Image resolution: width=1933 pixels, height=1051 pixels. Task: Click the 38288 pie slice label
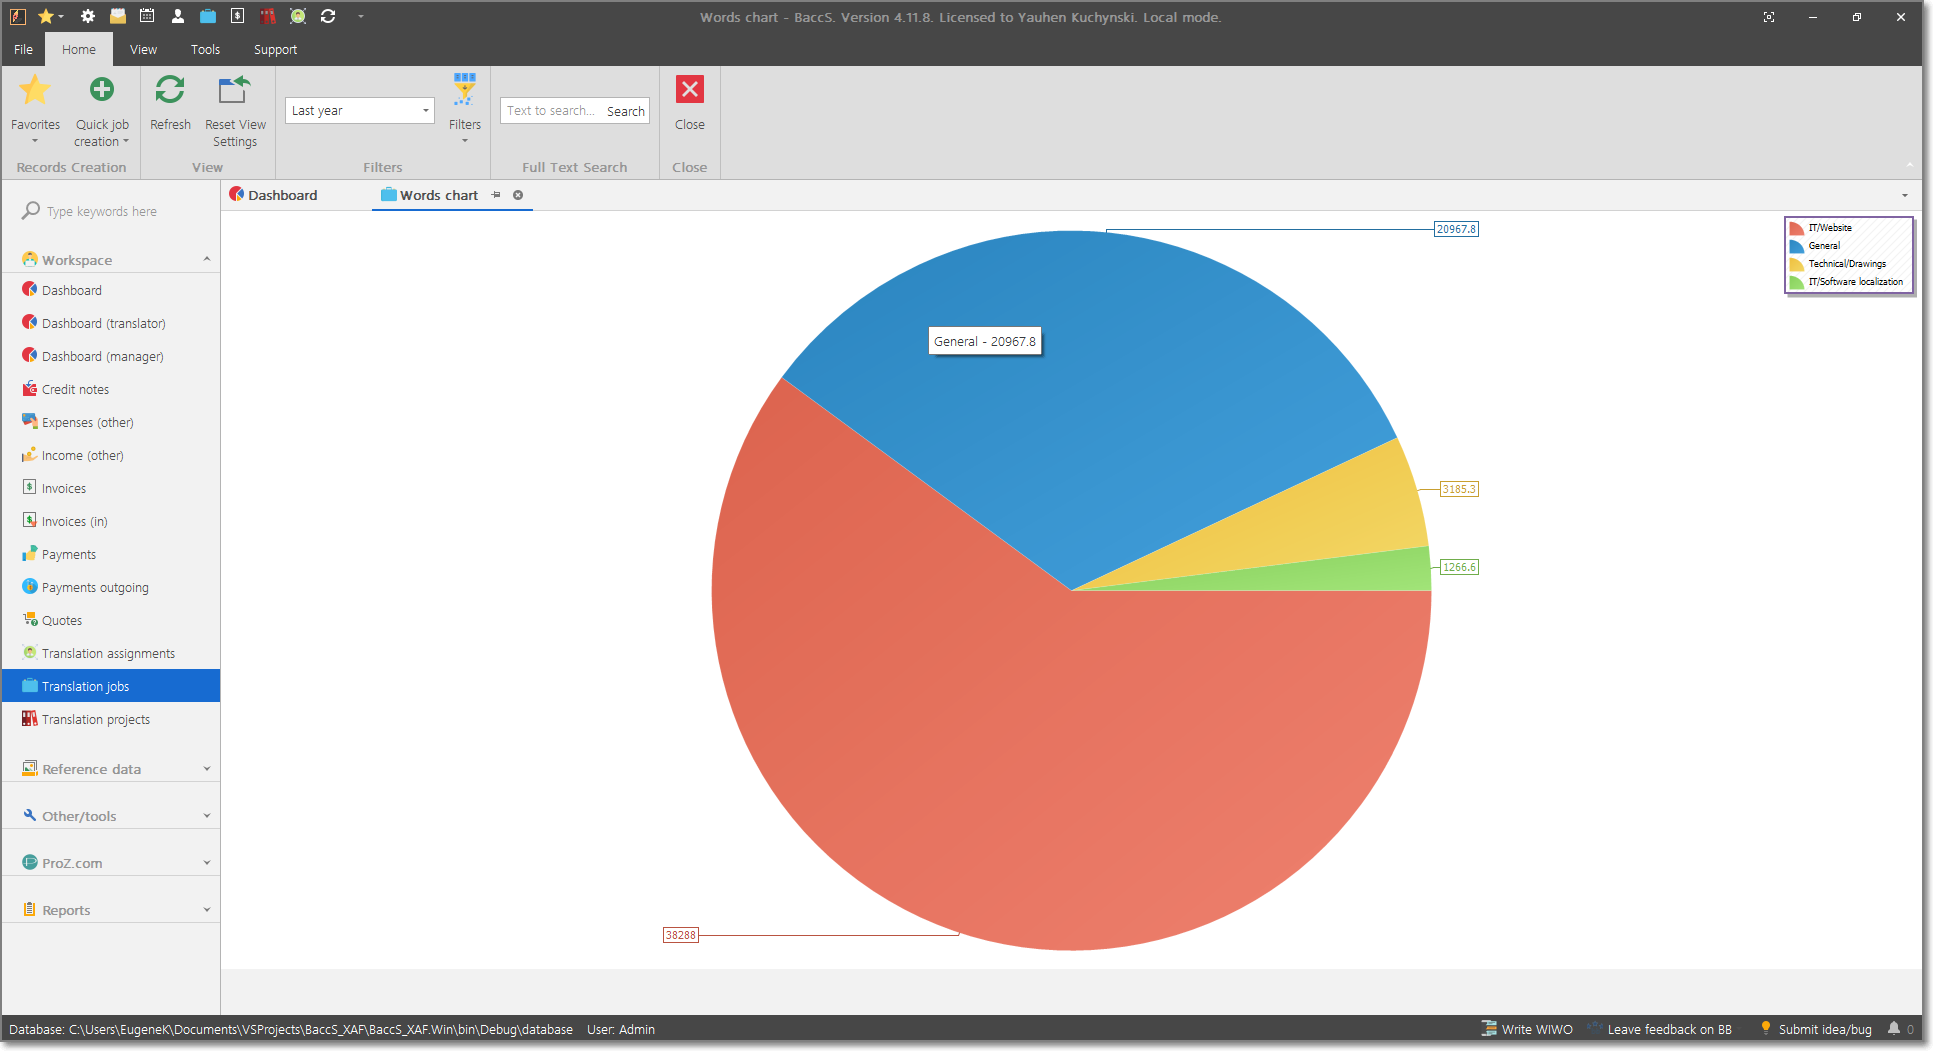pyautogui.click(x=681, y=935)
